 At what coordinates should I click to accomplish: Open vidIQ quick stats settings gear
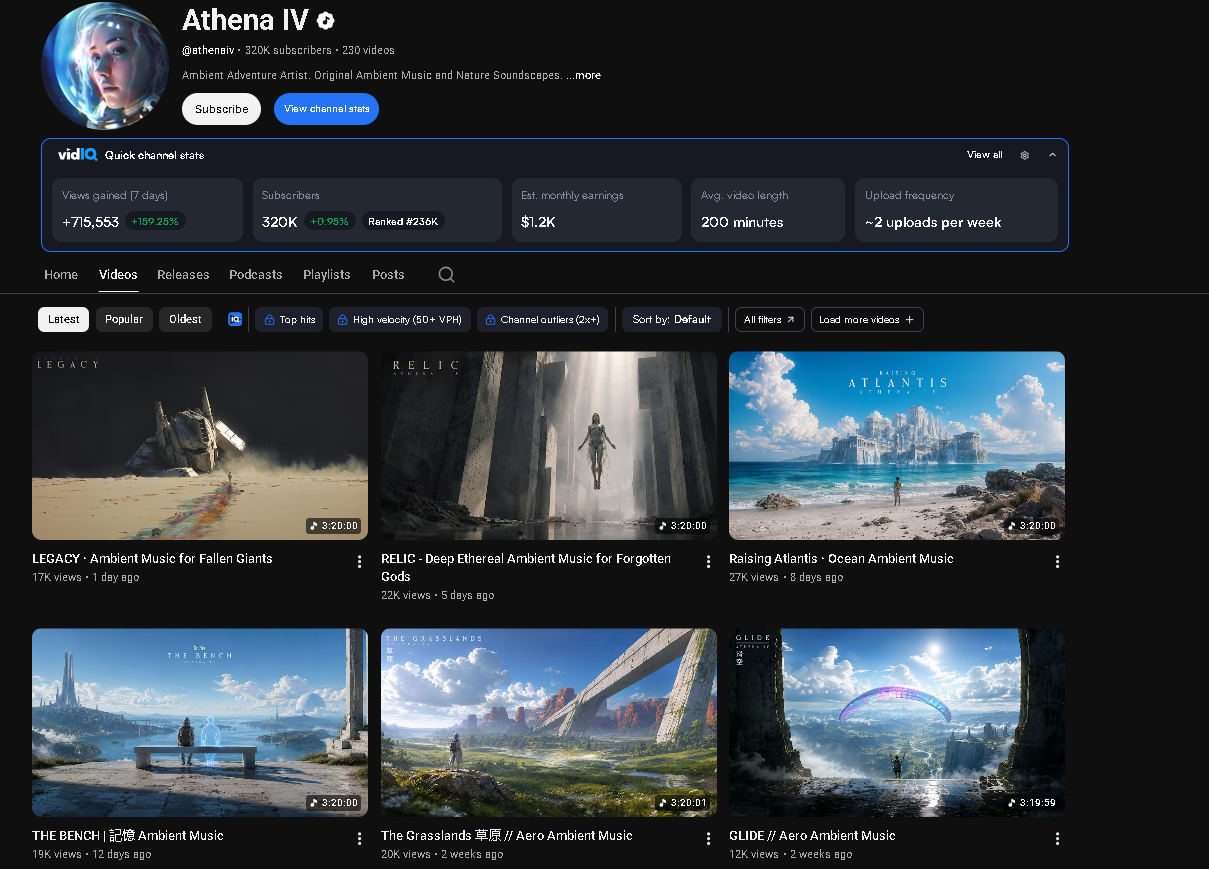(x=1024, y=155)
